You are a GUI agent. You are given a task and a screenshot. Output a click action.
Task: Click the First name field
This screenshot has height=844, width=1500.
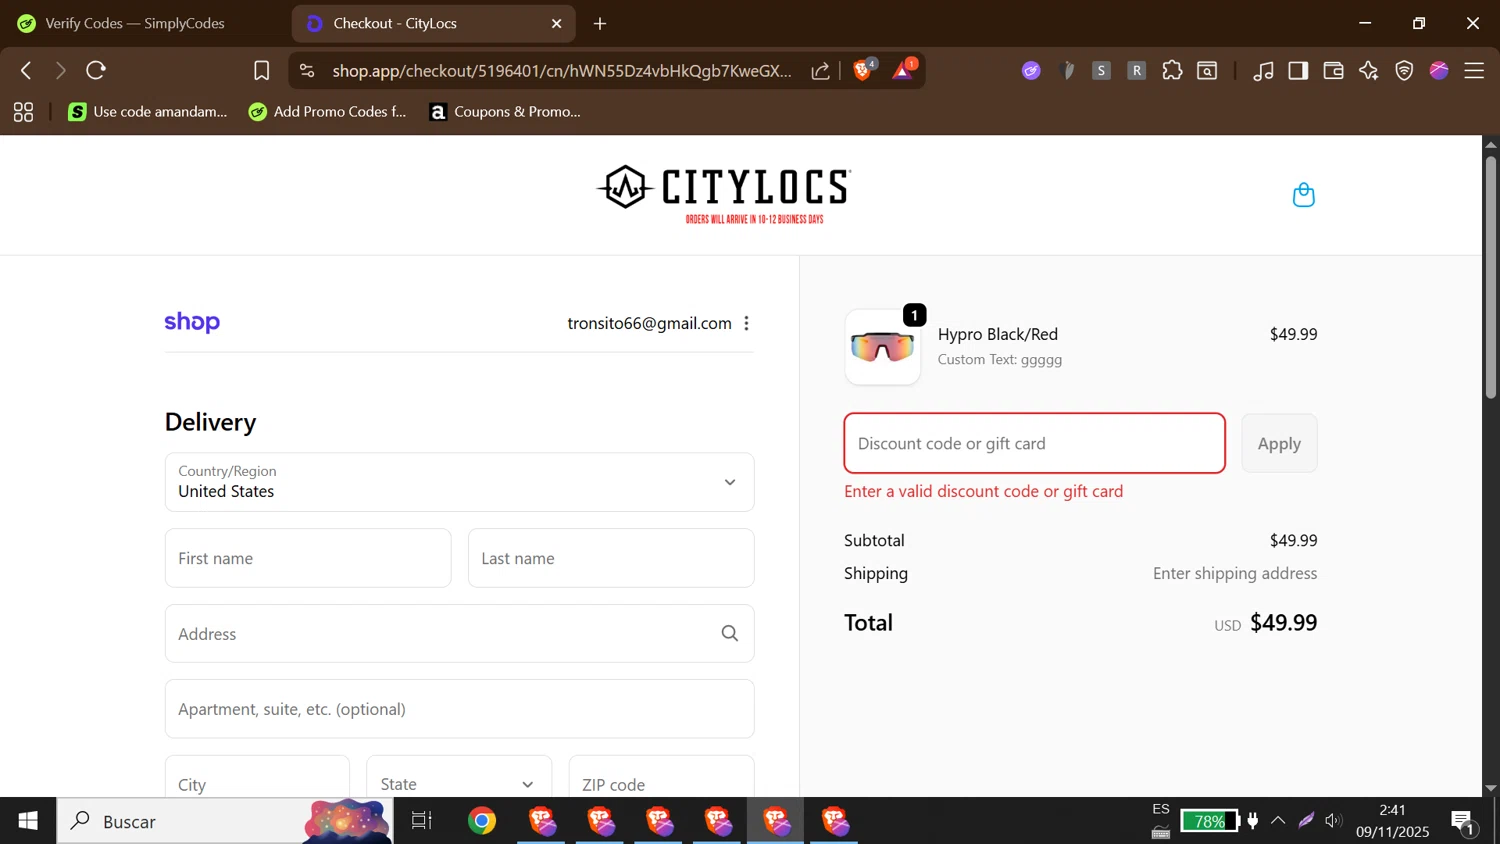[308, 558]
